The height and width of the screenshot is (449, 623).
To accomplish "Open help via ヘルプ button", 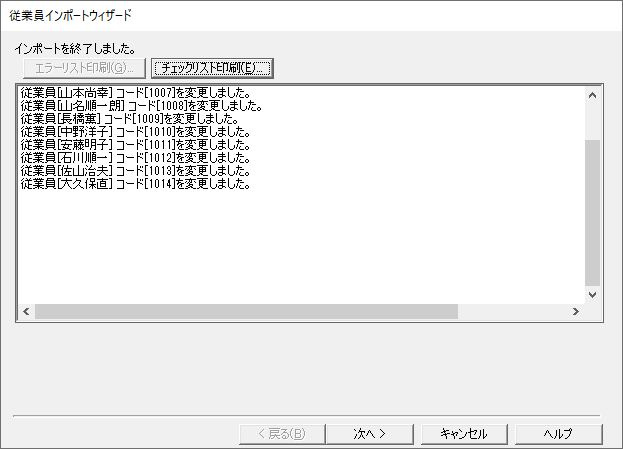I will pos(558,434).
